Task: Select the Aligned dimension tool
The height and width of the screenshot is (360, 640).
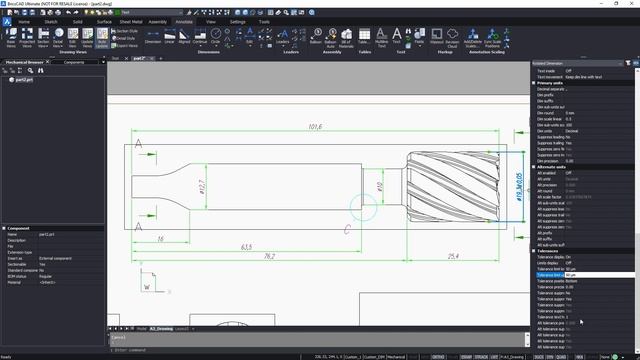Action: pyautogui.click(x=184, y=37)
